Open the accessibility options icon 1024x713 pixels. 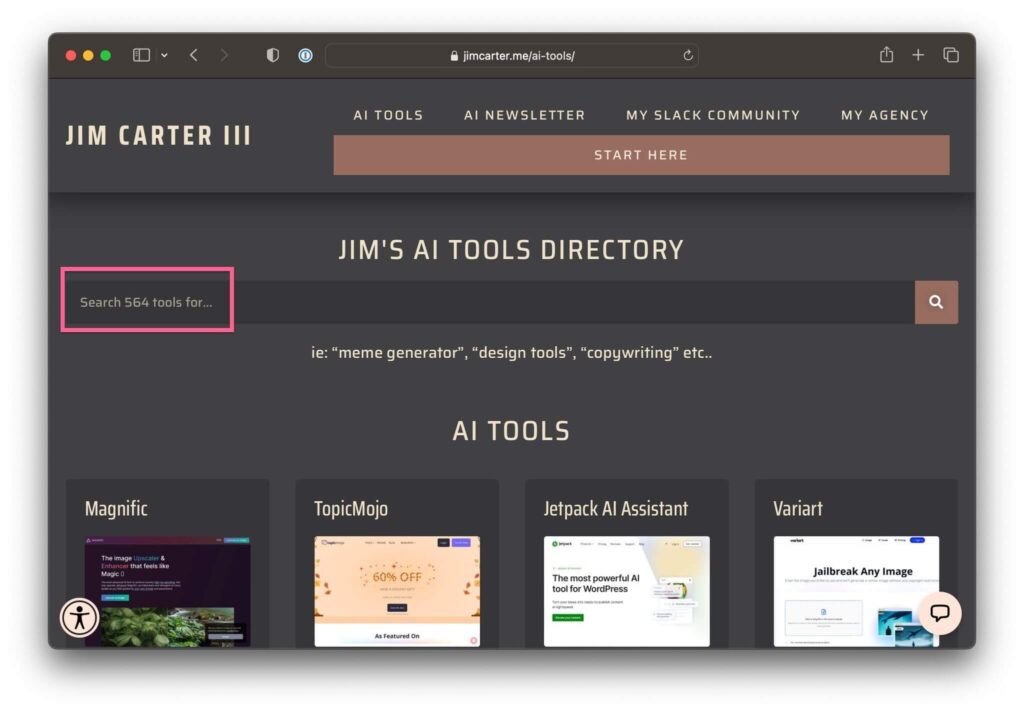pyautogui.click(x=79, y=617)
